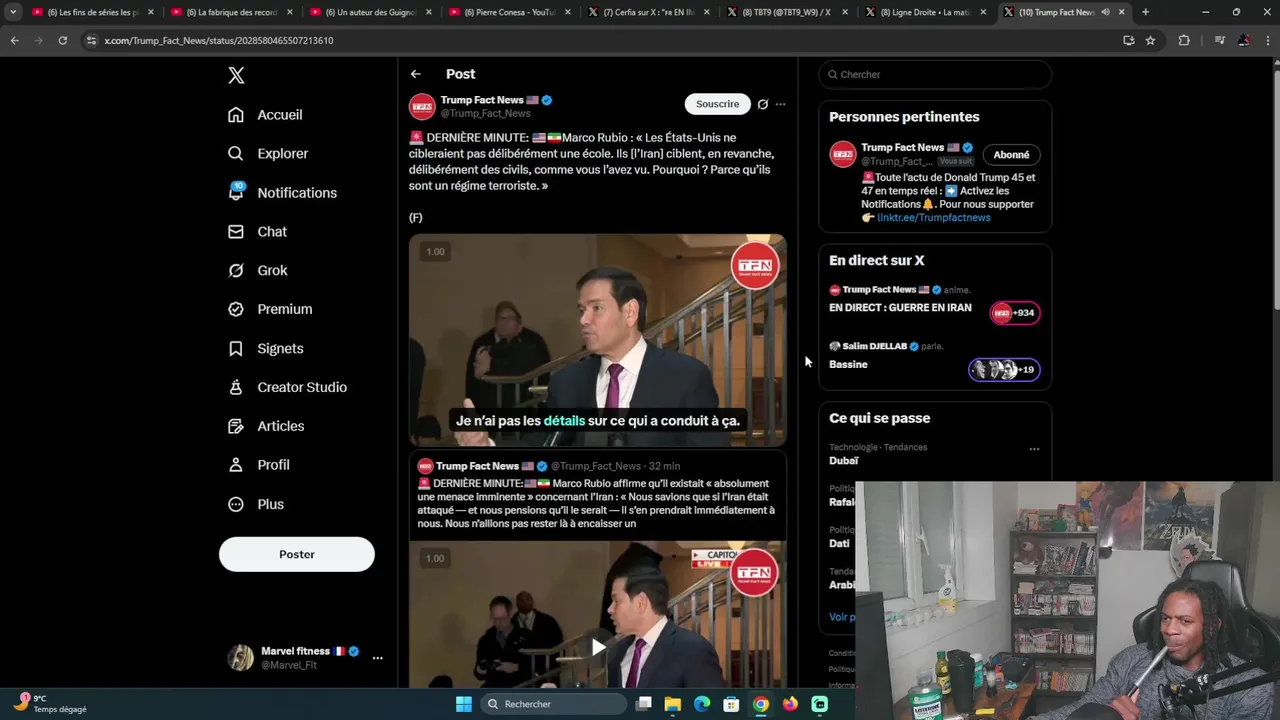This screenshot has height=720, width=1280.
Task: Play the quoted Marco Rubio video
Action: [x=598, y=647]
